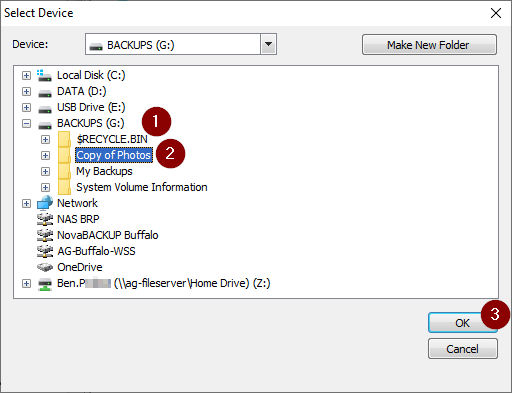Collapse the BACKUPS (G:) tree node
Image resolution: width=512 pixels, height=393 pixels.
[26, 123]
